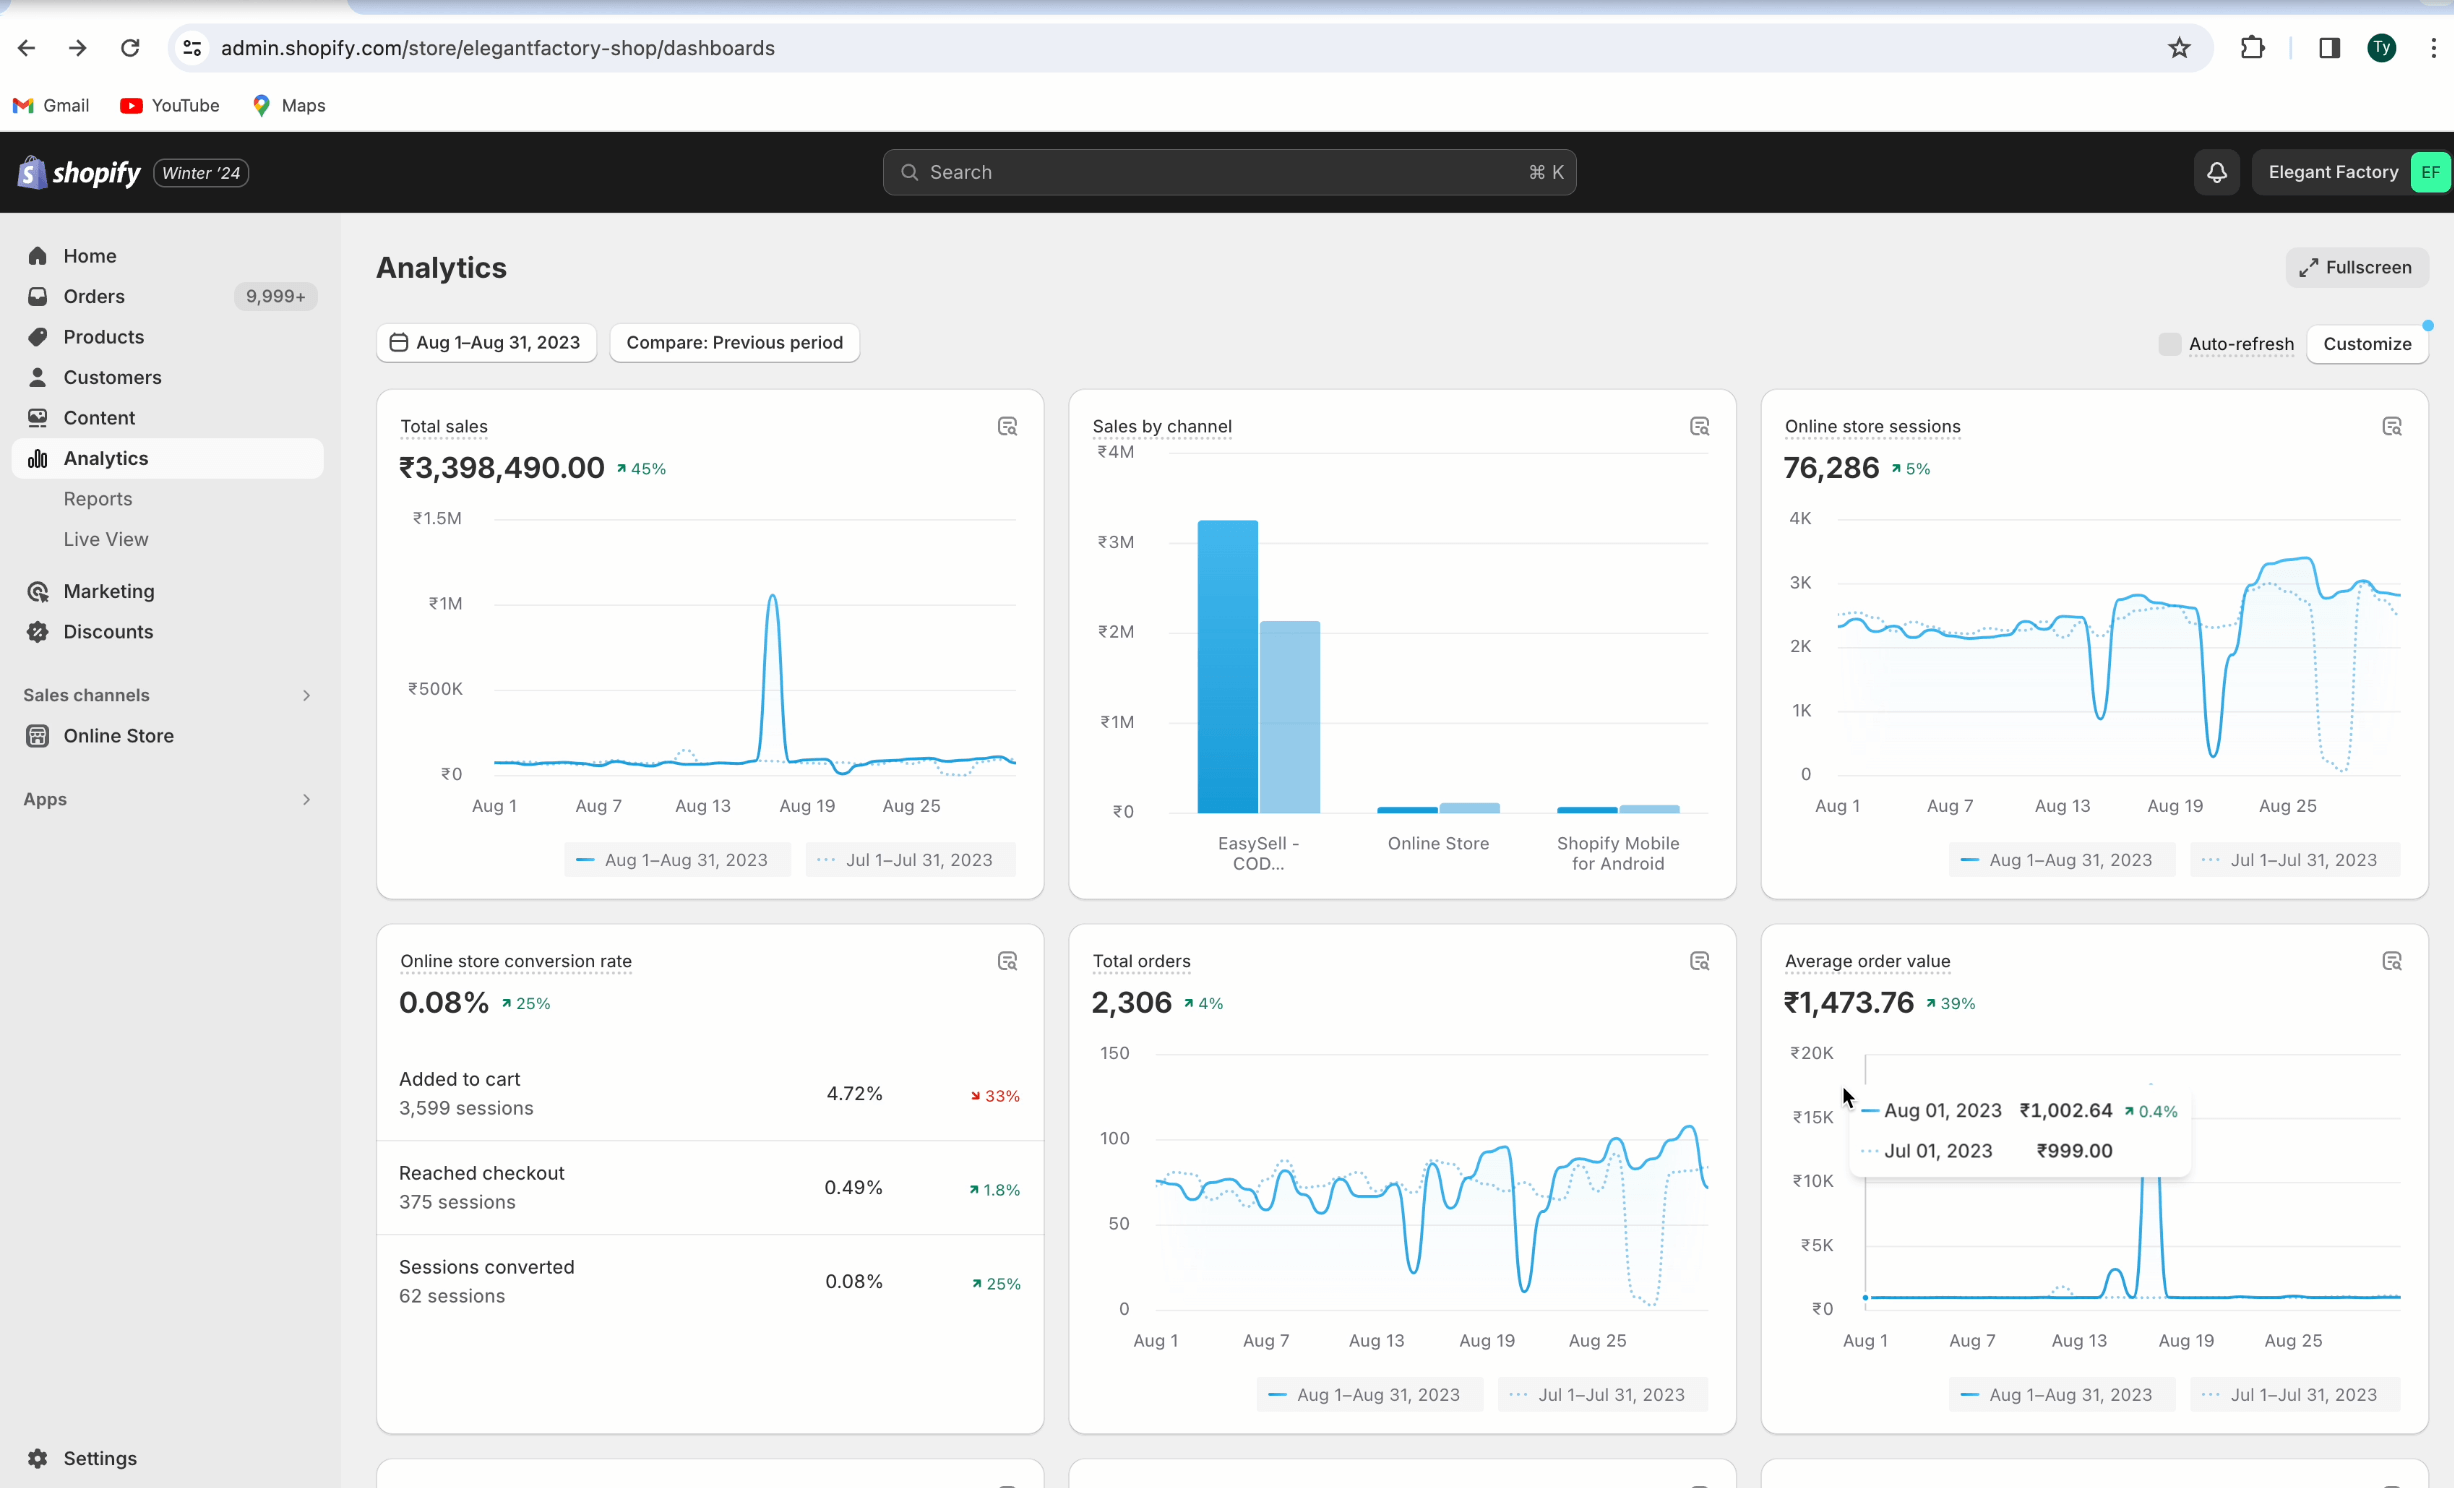
Task: Open the Shopify notifications bell
Action: (2217, 172)
